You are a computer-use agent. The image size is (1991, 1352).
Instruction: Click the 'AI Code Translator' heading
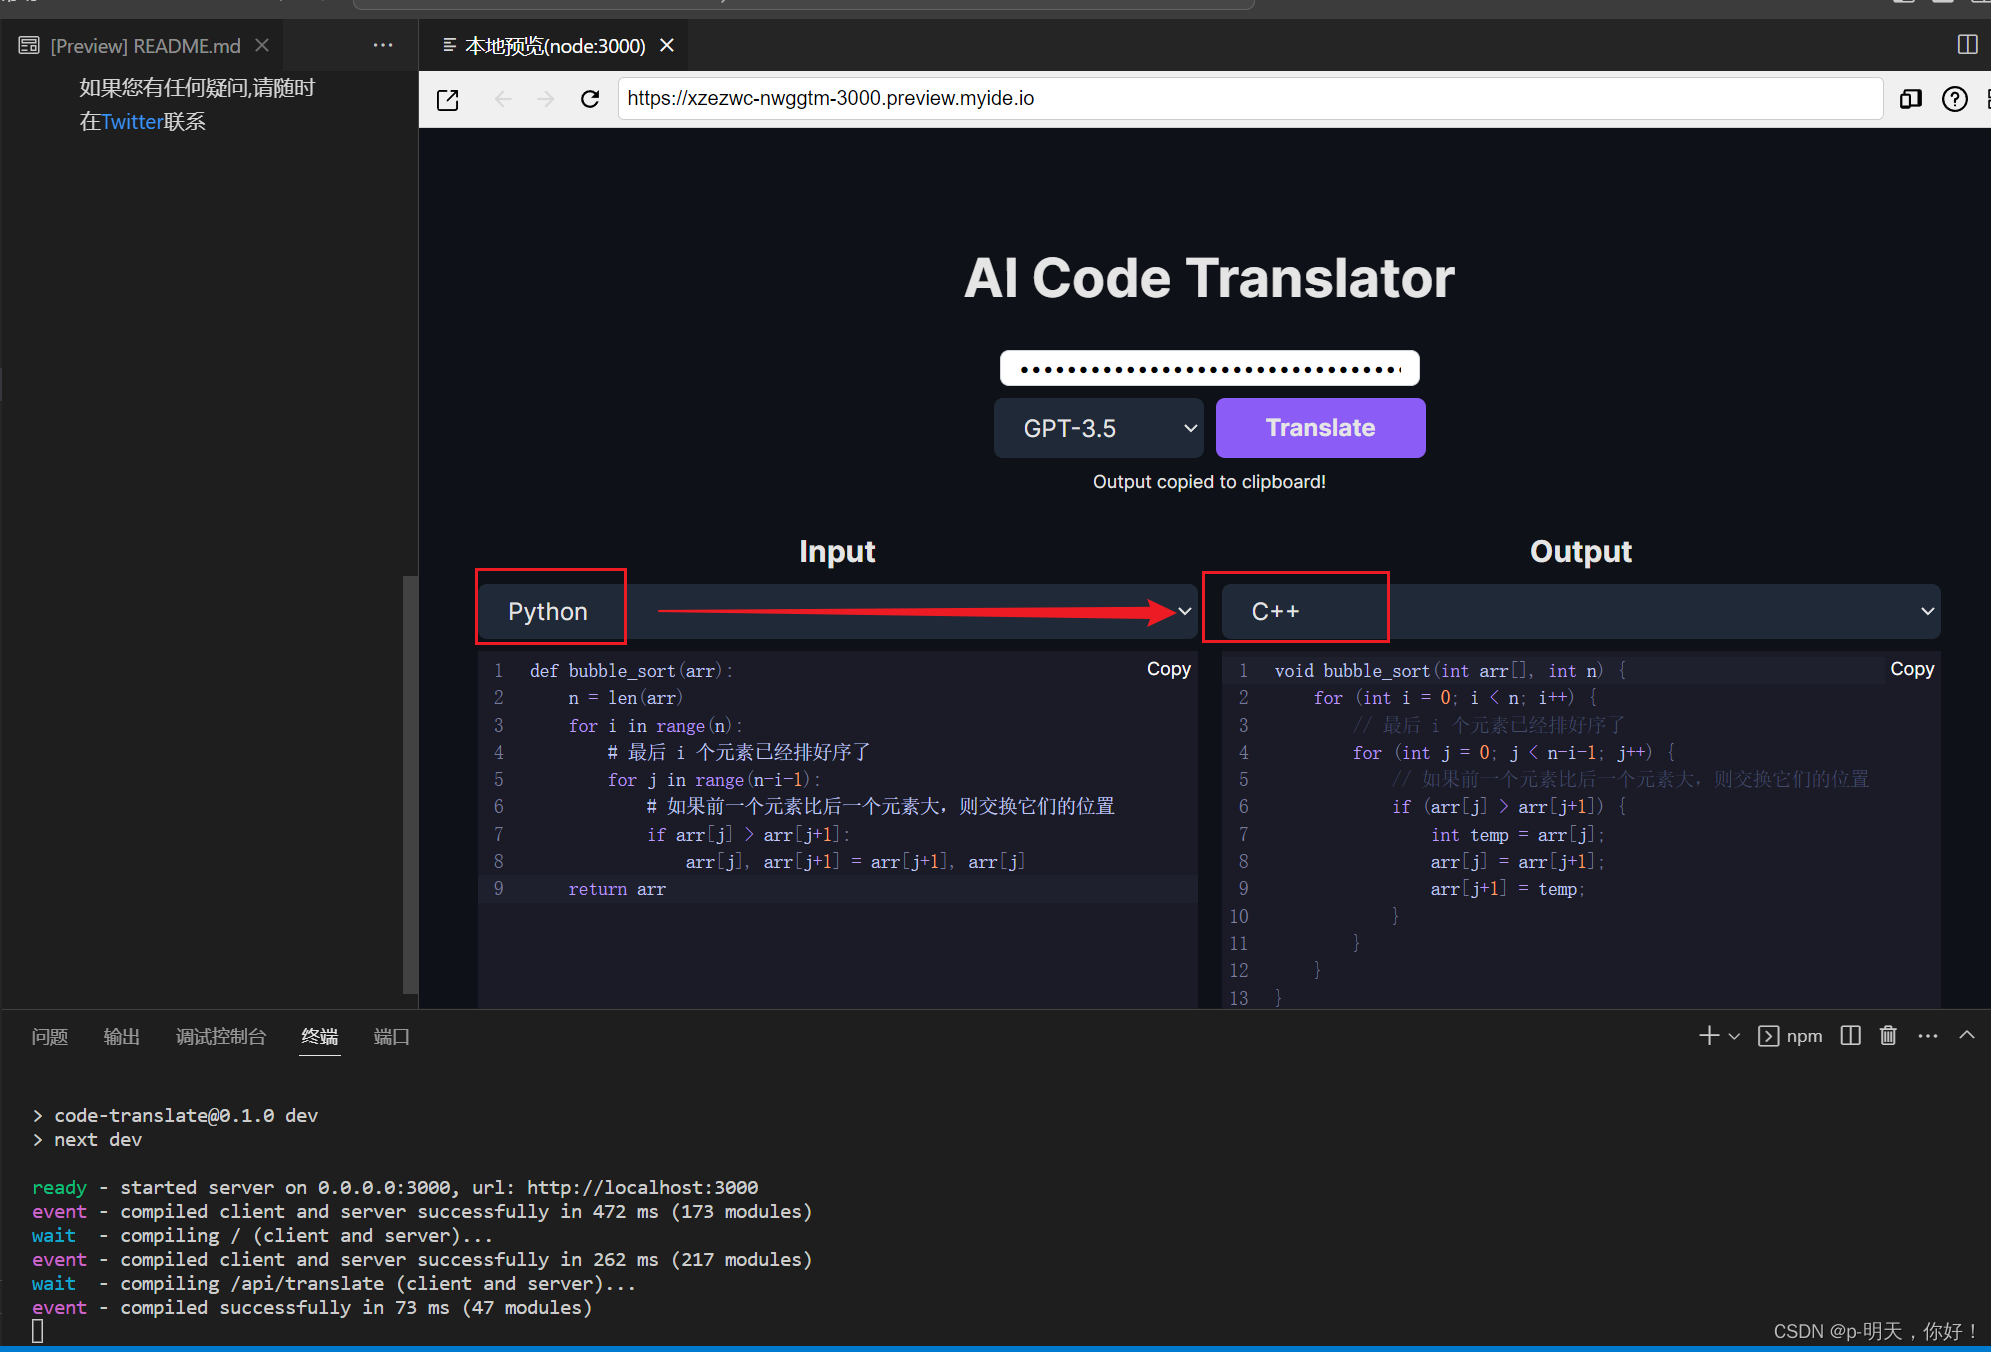point(1209,278)
